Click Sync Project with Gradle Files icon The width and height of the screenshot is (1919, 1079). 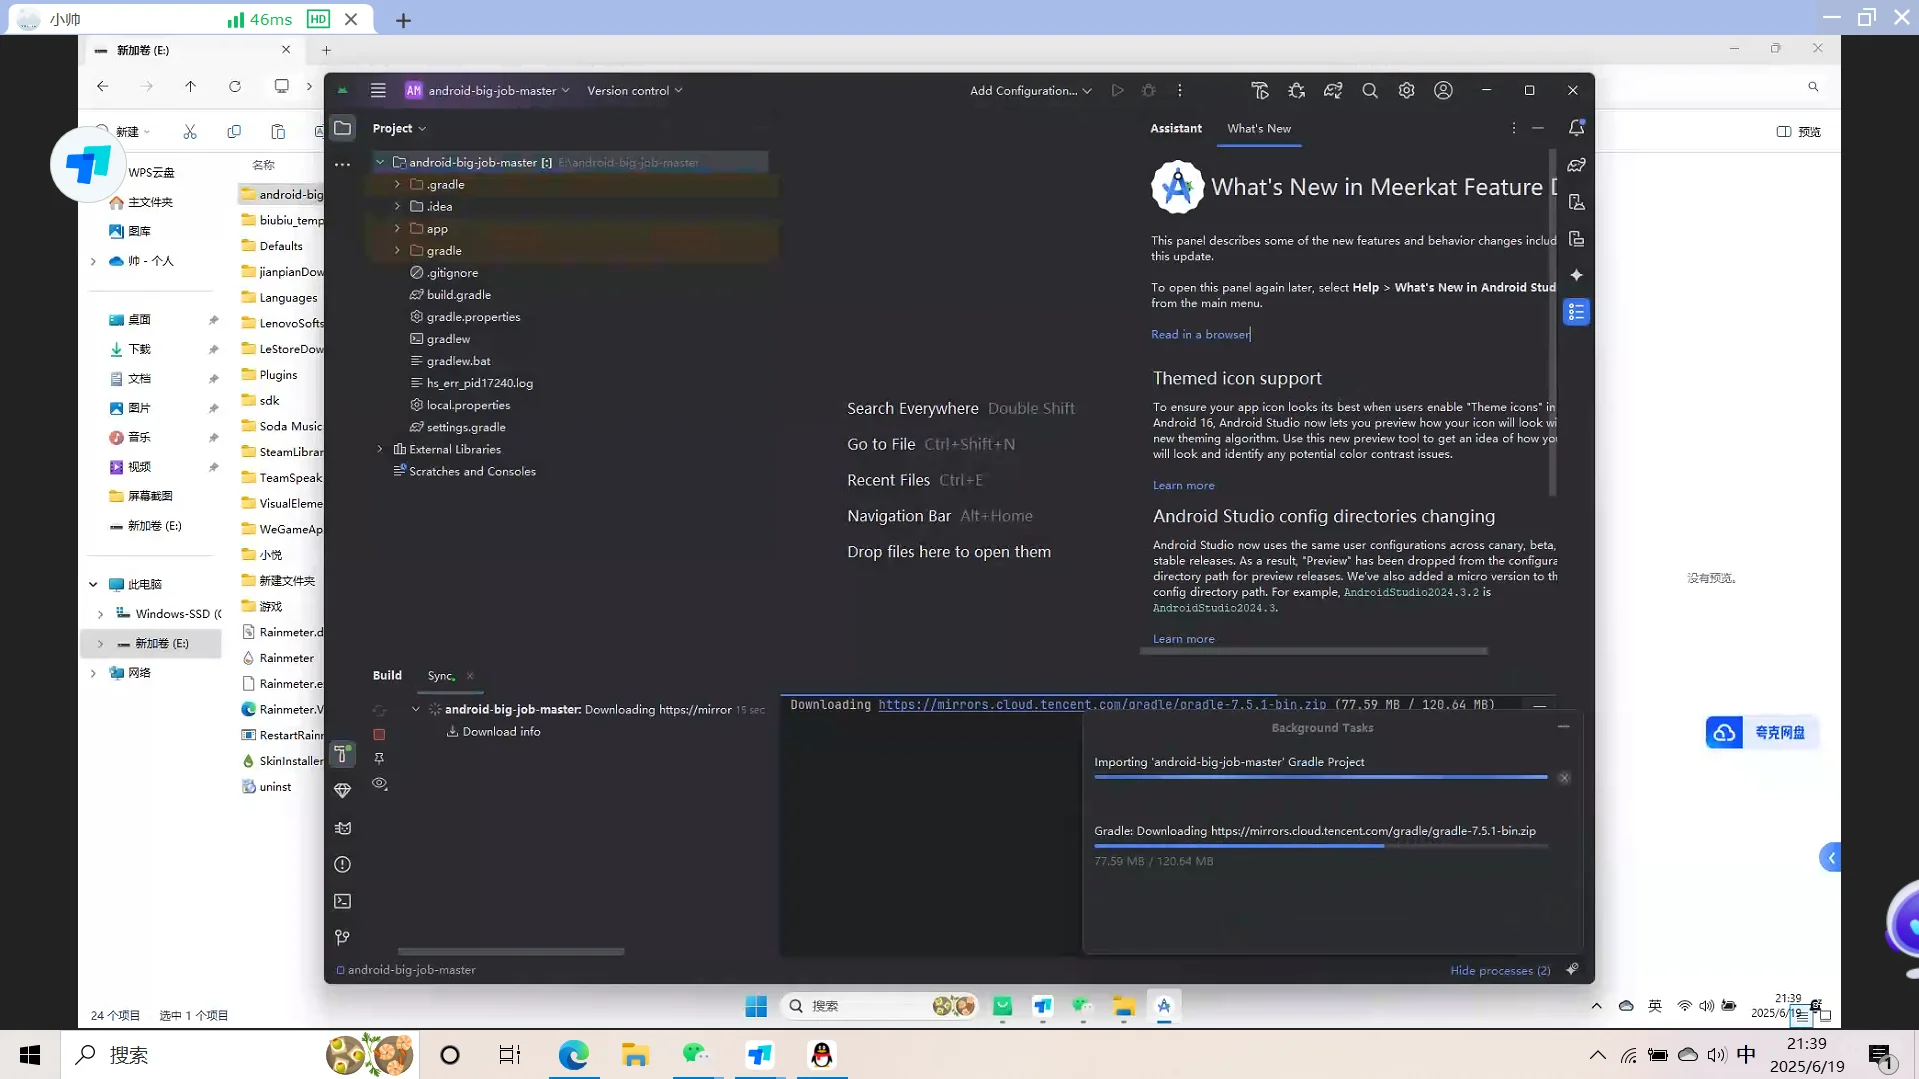1333,90
